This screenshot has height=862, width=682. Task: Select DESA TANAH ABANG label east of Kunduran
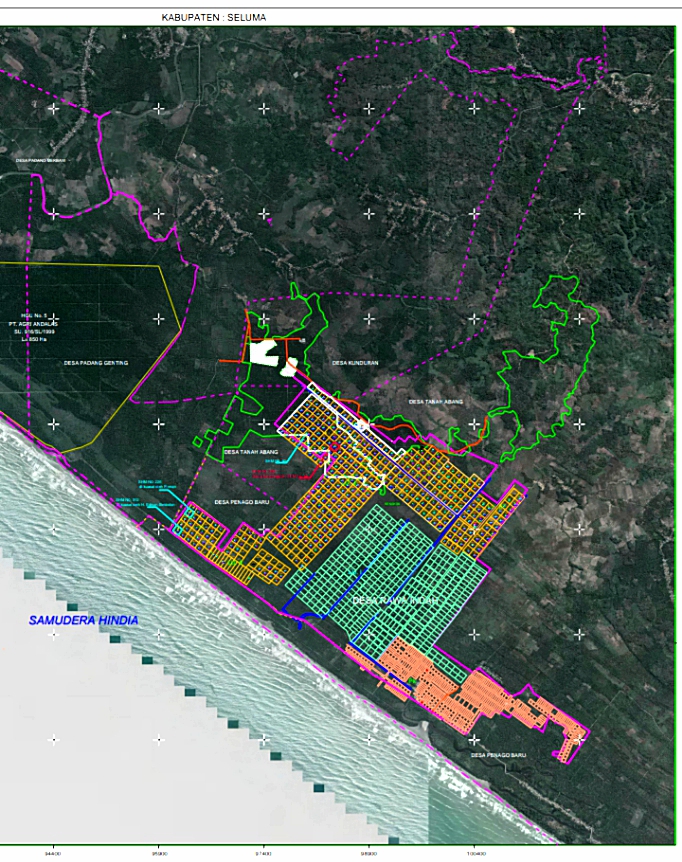434,401
